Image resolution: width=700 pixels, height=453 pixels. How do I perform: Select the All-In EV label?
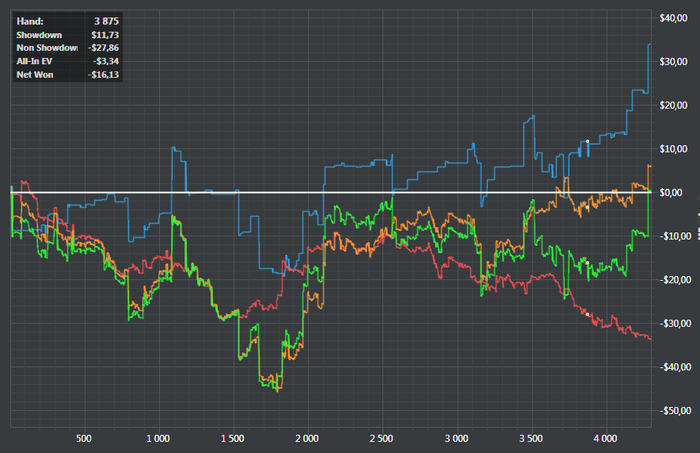tap(34, 61)
